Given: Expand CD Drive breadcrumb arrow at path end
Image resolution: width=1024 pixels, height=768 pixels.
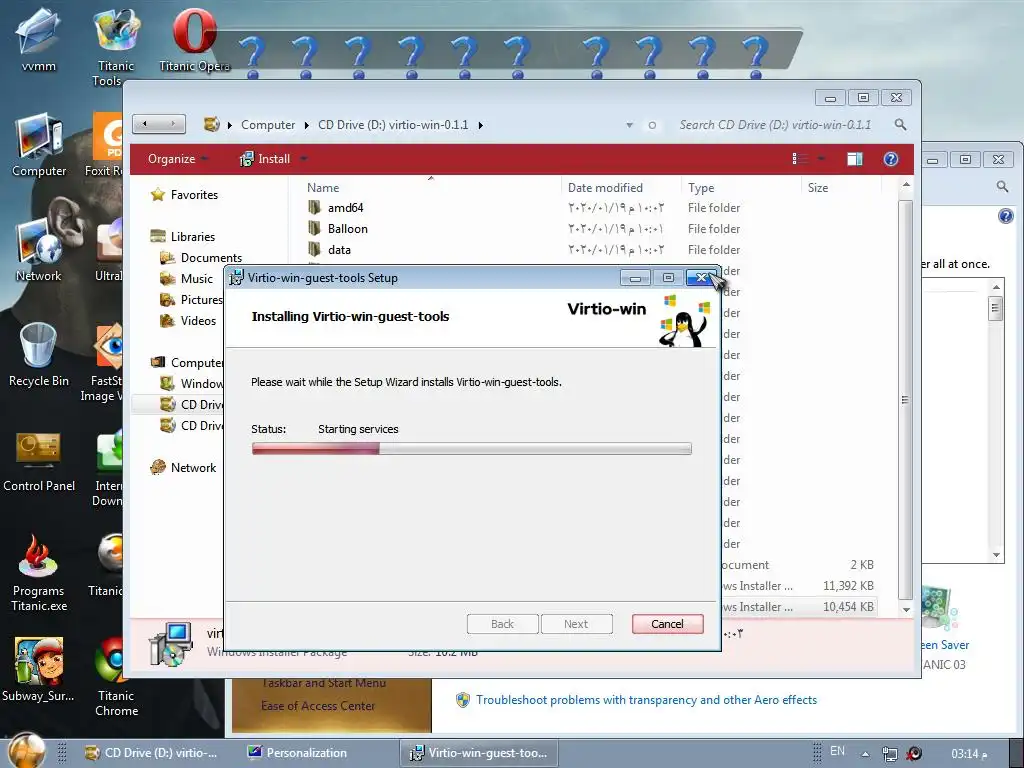Looking at the screenshot, I should (480, 125).
